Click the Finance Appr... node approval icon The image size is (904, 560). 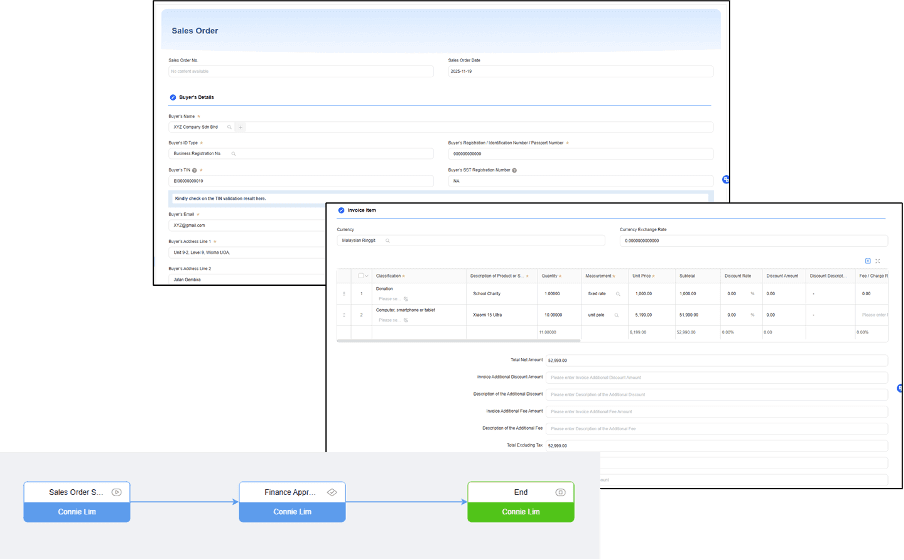pyautogui.click(x=332, y=493)
